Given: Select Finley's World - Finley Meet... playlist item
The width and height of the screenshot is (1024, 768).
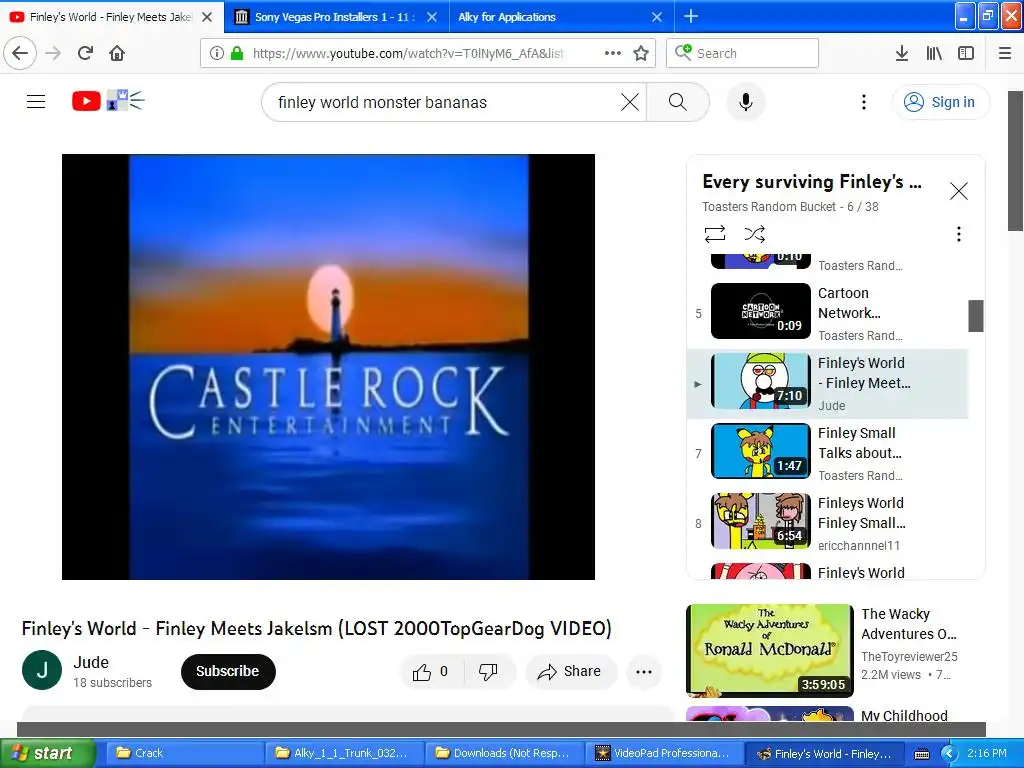Looking at the screenshot, I should [828, 384].
